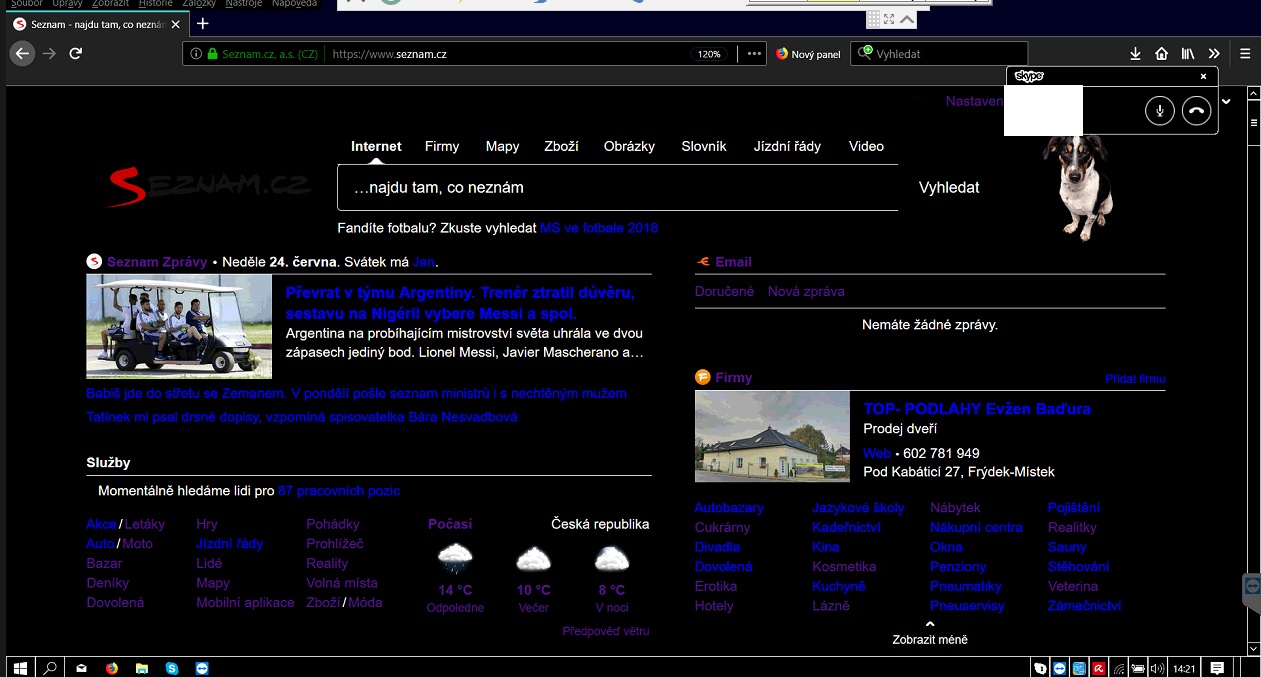Collapse the top mini toolbar with chevron up
The height and width of the screenshot is (677, 1261).
tap(907, 19)
